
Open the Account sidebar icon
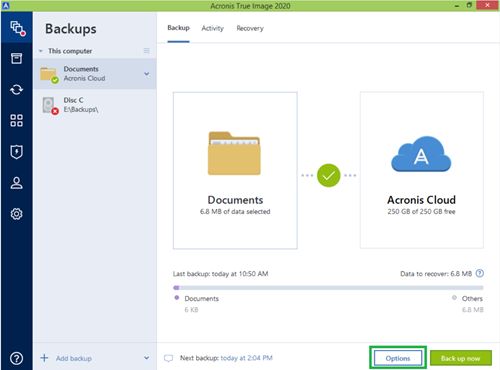coord(16,183)
